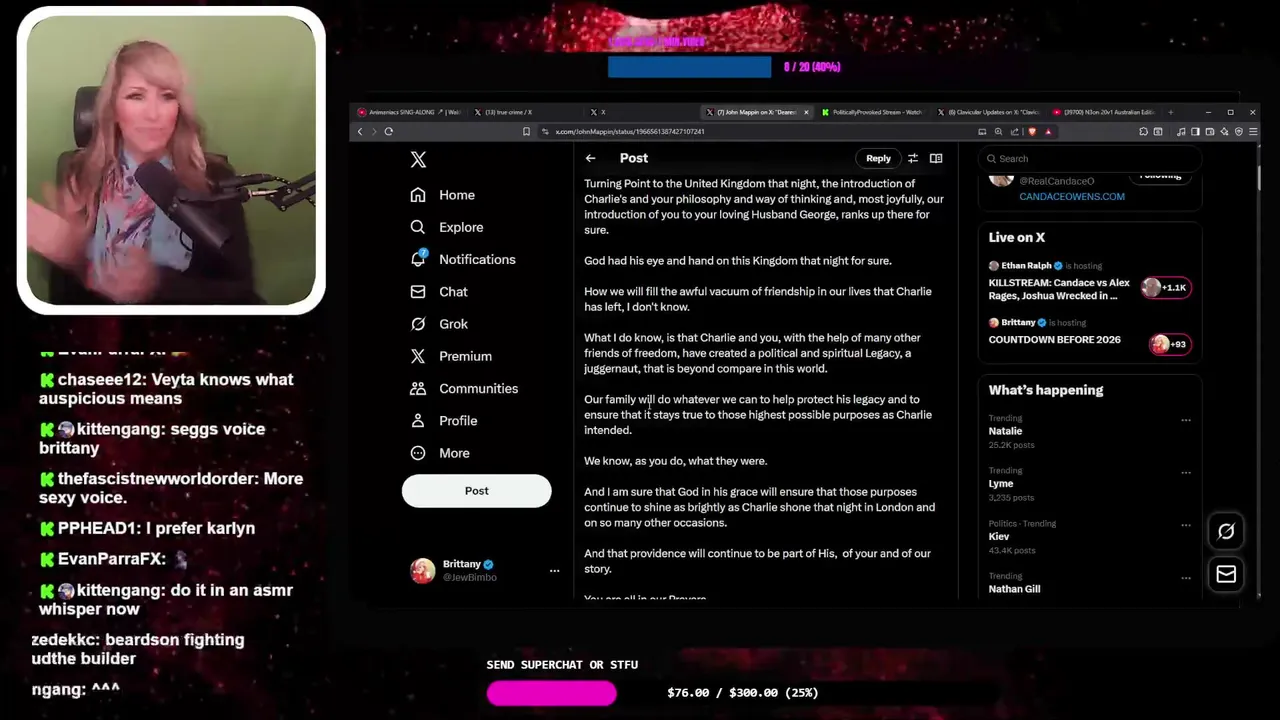Click the streamer webcam overlay

point(171,160)
